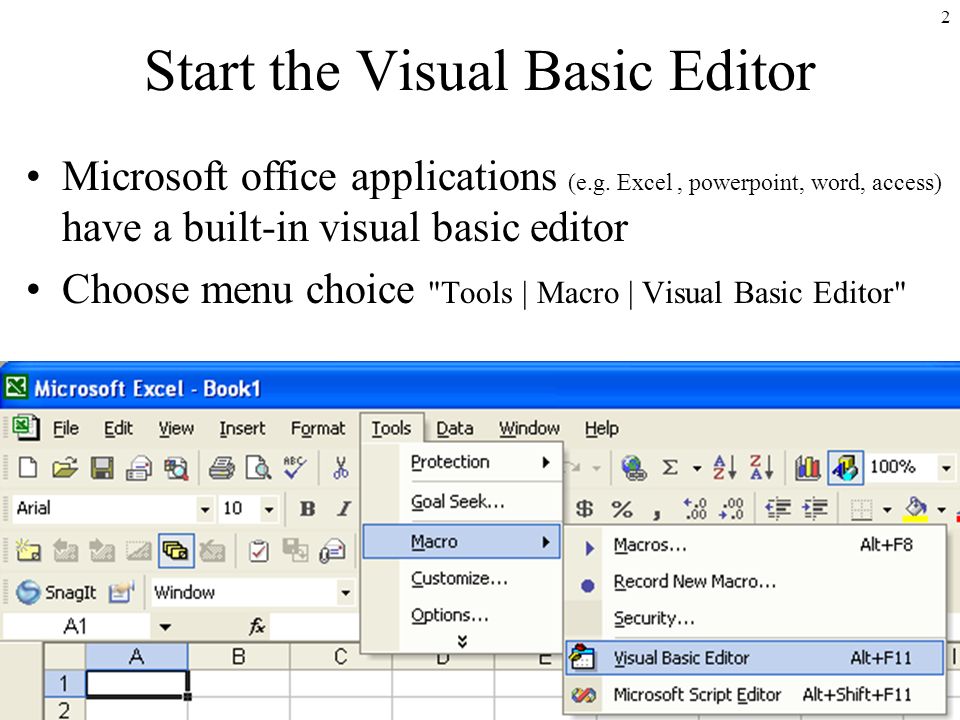Click the New workbook icon
Viewport: 960px width, 720px height.
tap(28, 468)
